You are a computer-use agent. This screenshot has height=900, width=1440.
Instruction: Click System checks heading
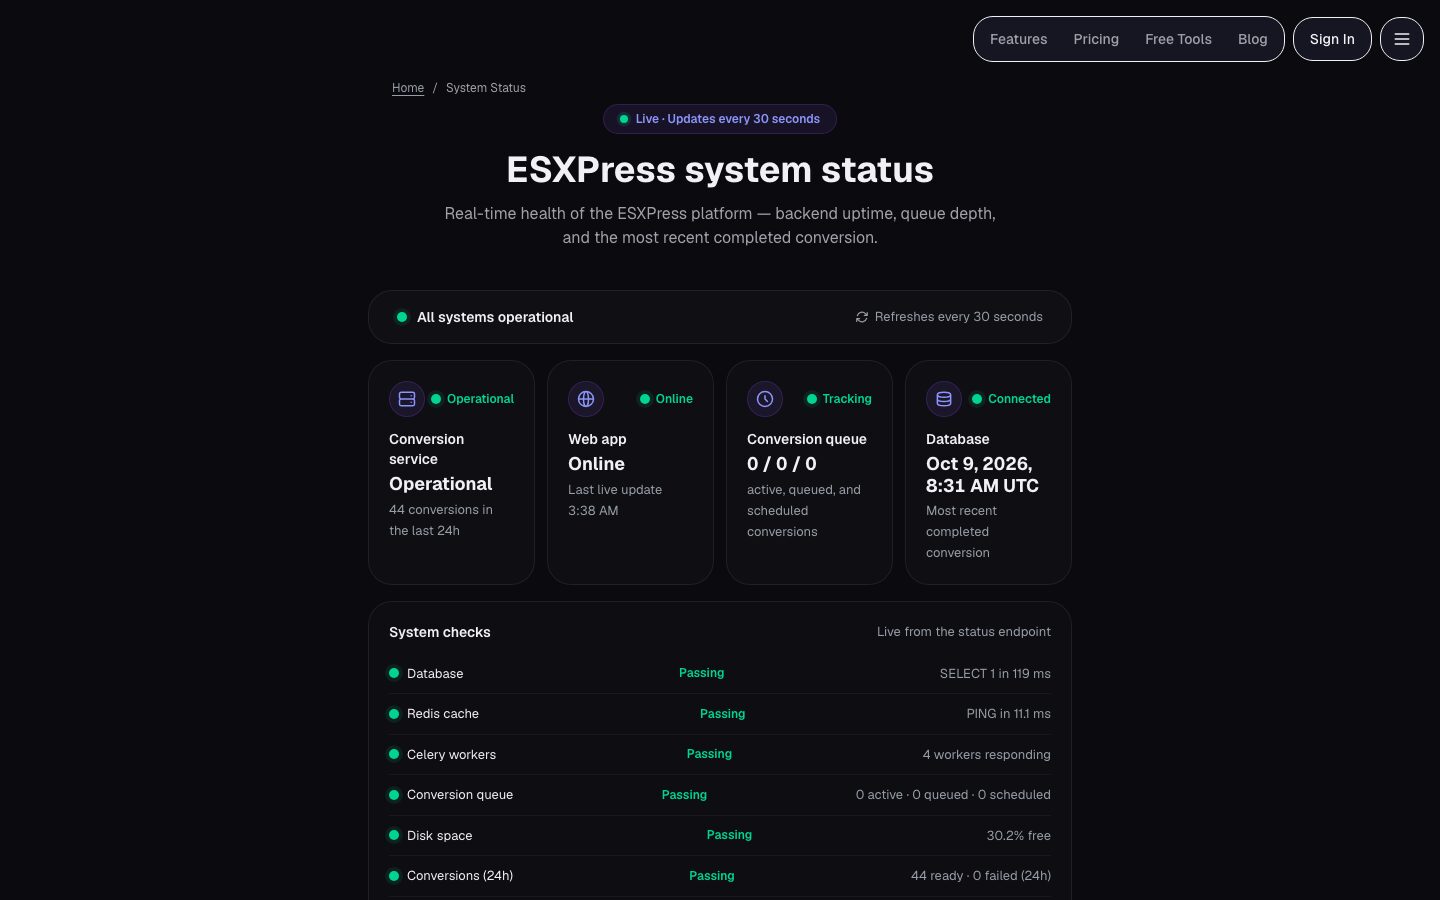(x=440, y=632)
